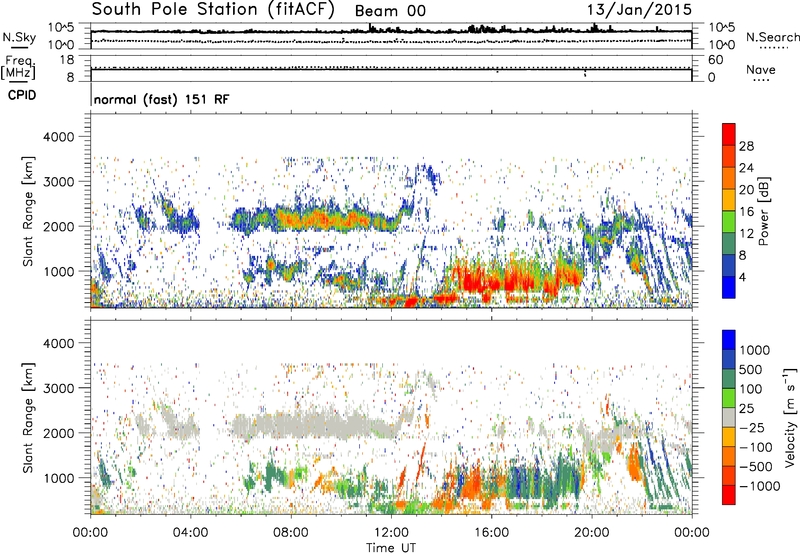
Task: Click the 'Slant Range [km]' label of power panel
Action: [x=29, y=211]
